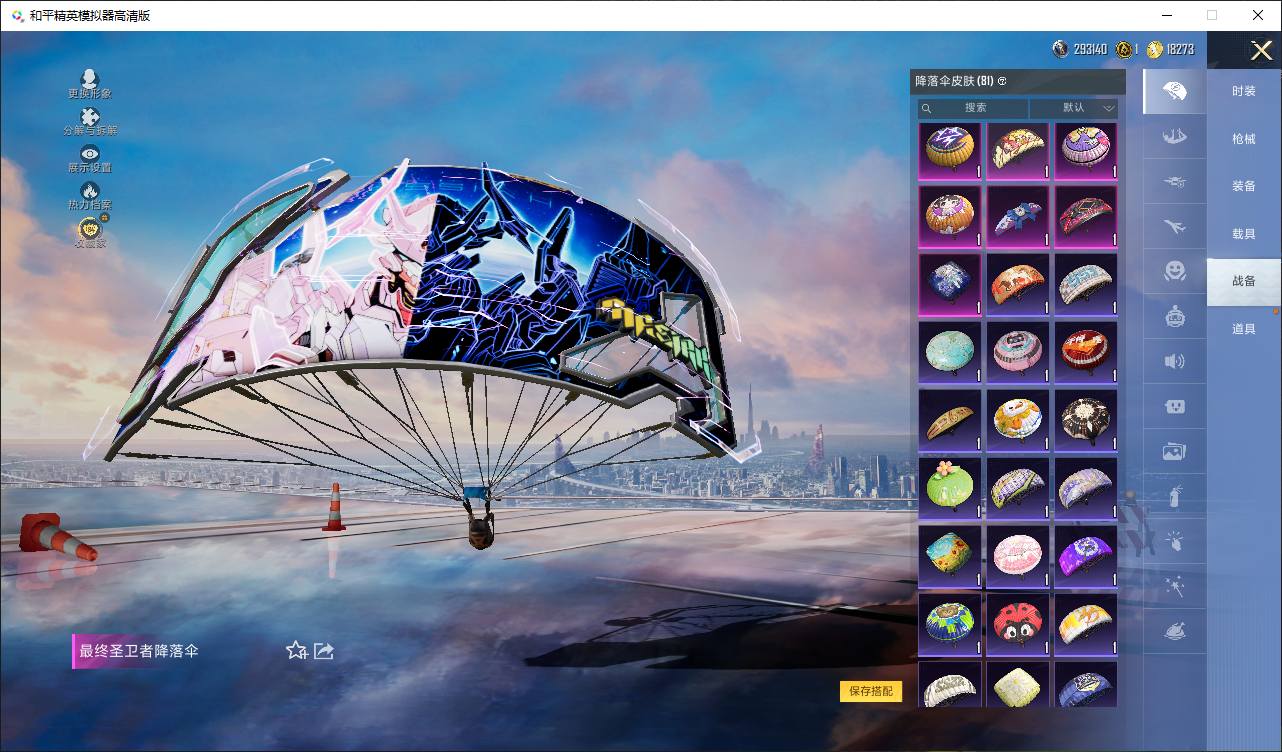The height and width of the screenshot is (752, 1282).
Task: Select the square face sticker category icon
Action: pyautogui.click(x=1175, y=406)
